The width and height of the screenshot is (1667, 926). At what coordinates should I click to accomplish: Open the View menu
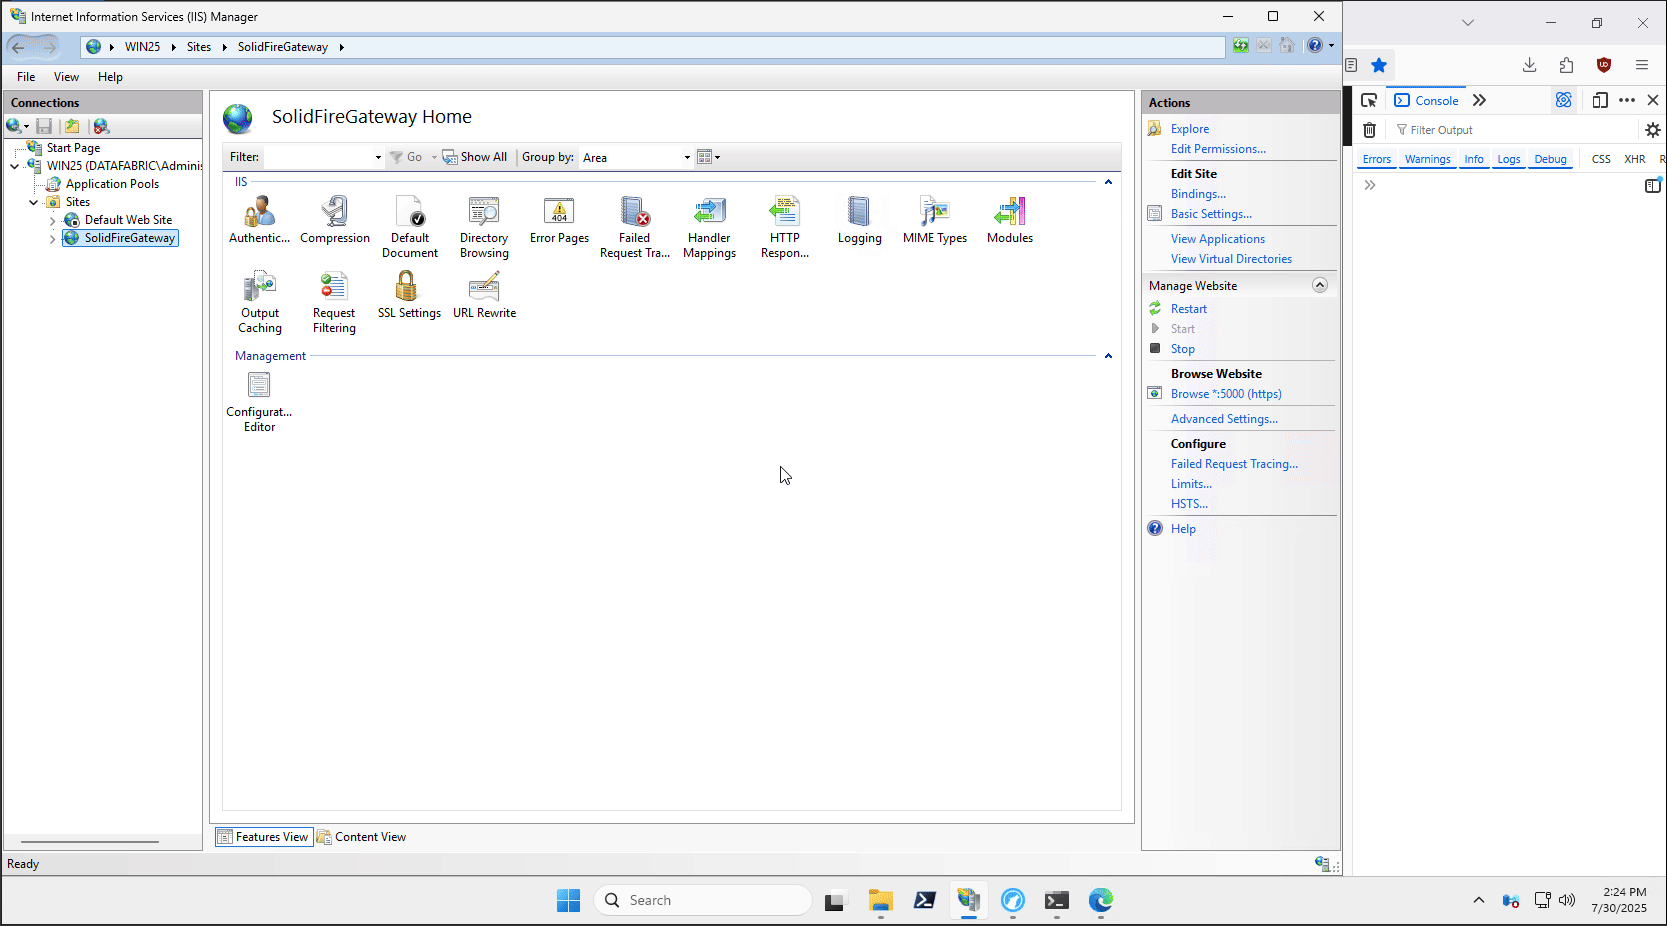66,77
